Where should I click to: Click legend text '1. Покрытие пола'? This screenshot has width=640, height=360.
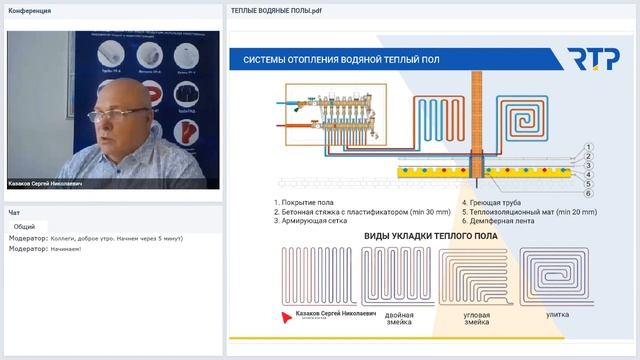[x=304, y=202]
